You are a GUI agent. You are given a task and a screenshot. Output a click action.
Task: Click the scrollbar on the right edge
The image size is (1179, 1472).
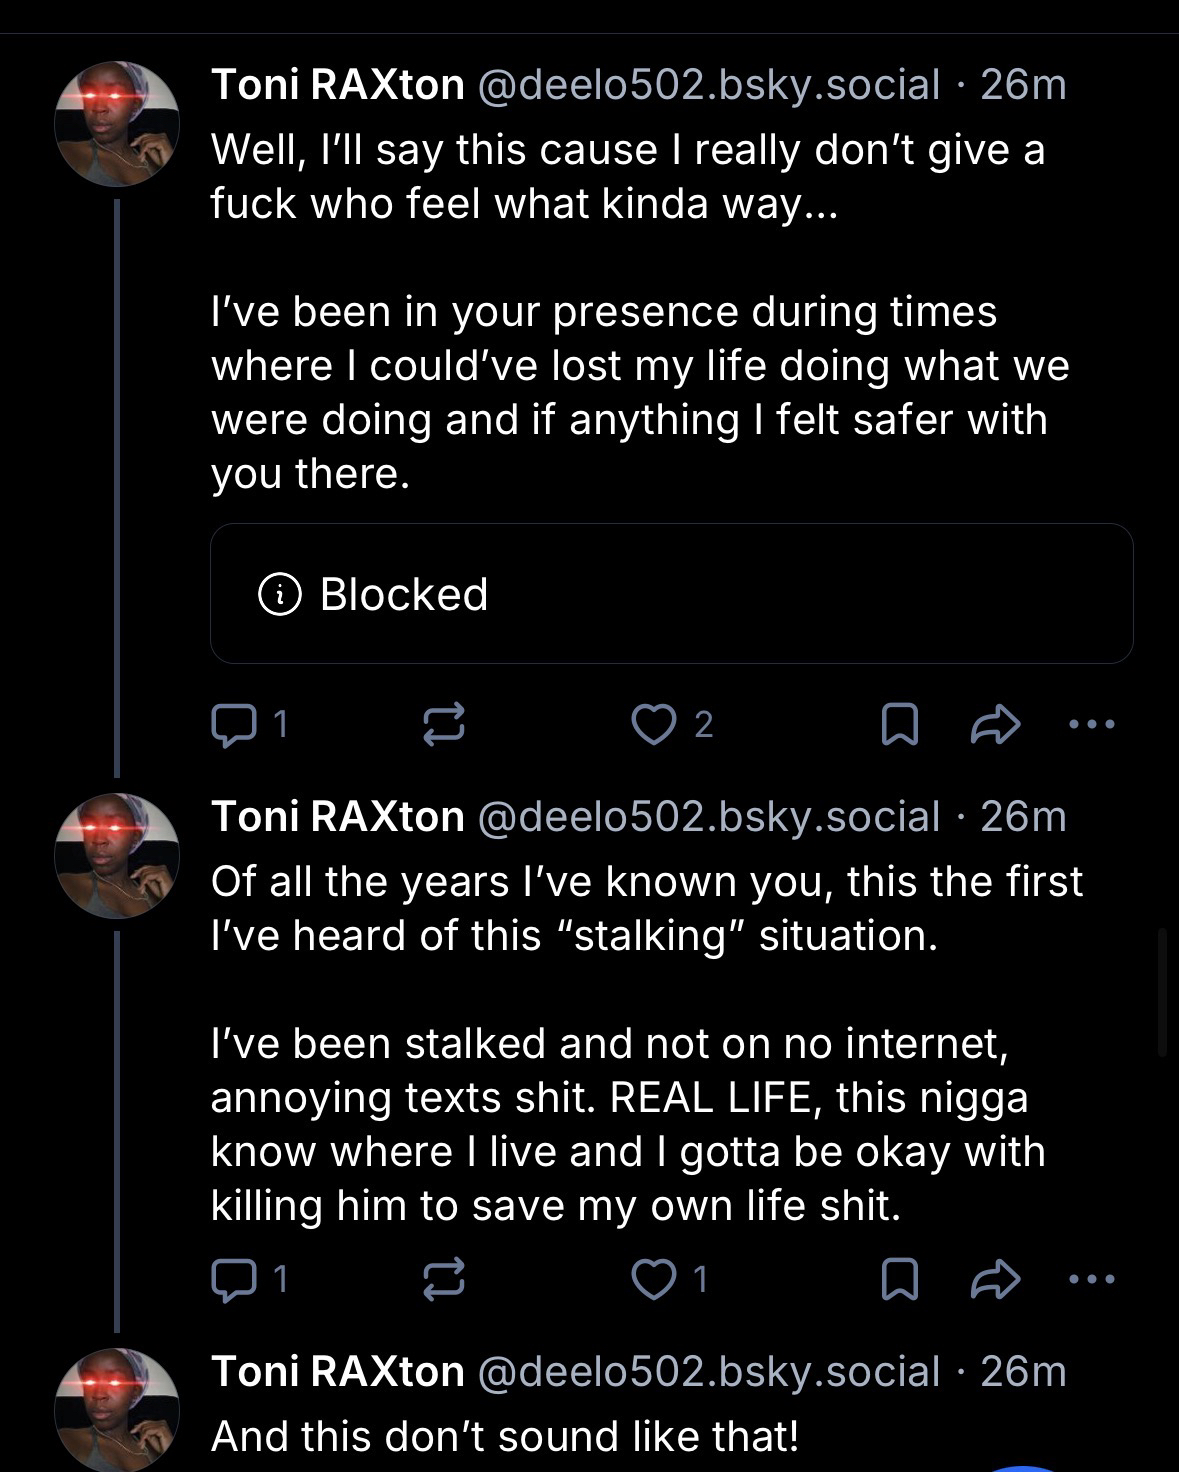click(x=1162, y=992)
